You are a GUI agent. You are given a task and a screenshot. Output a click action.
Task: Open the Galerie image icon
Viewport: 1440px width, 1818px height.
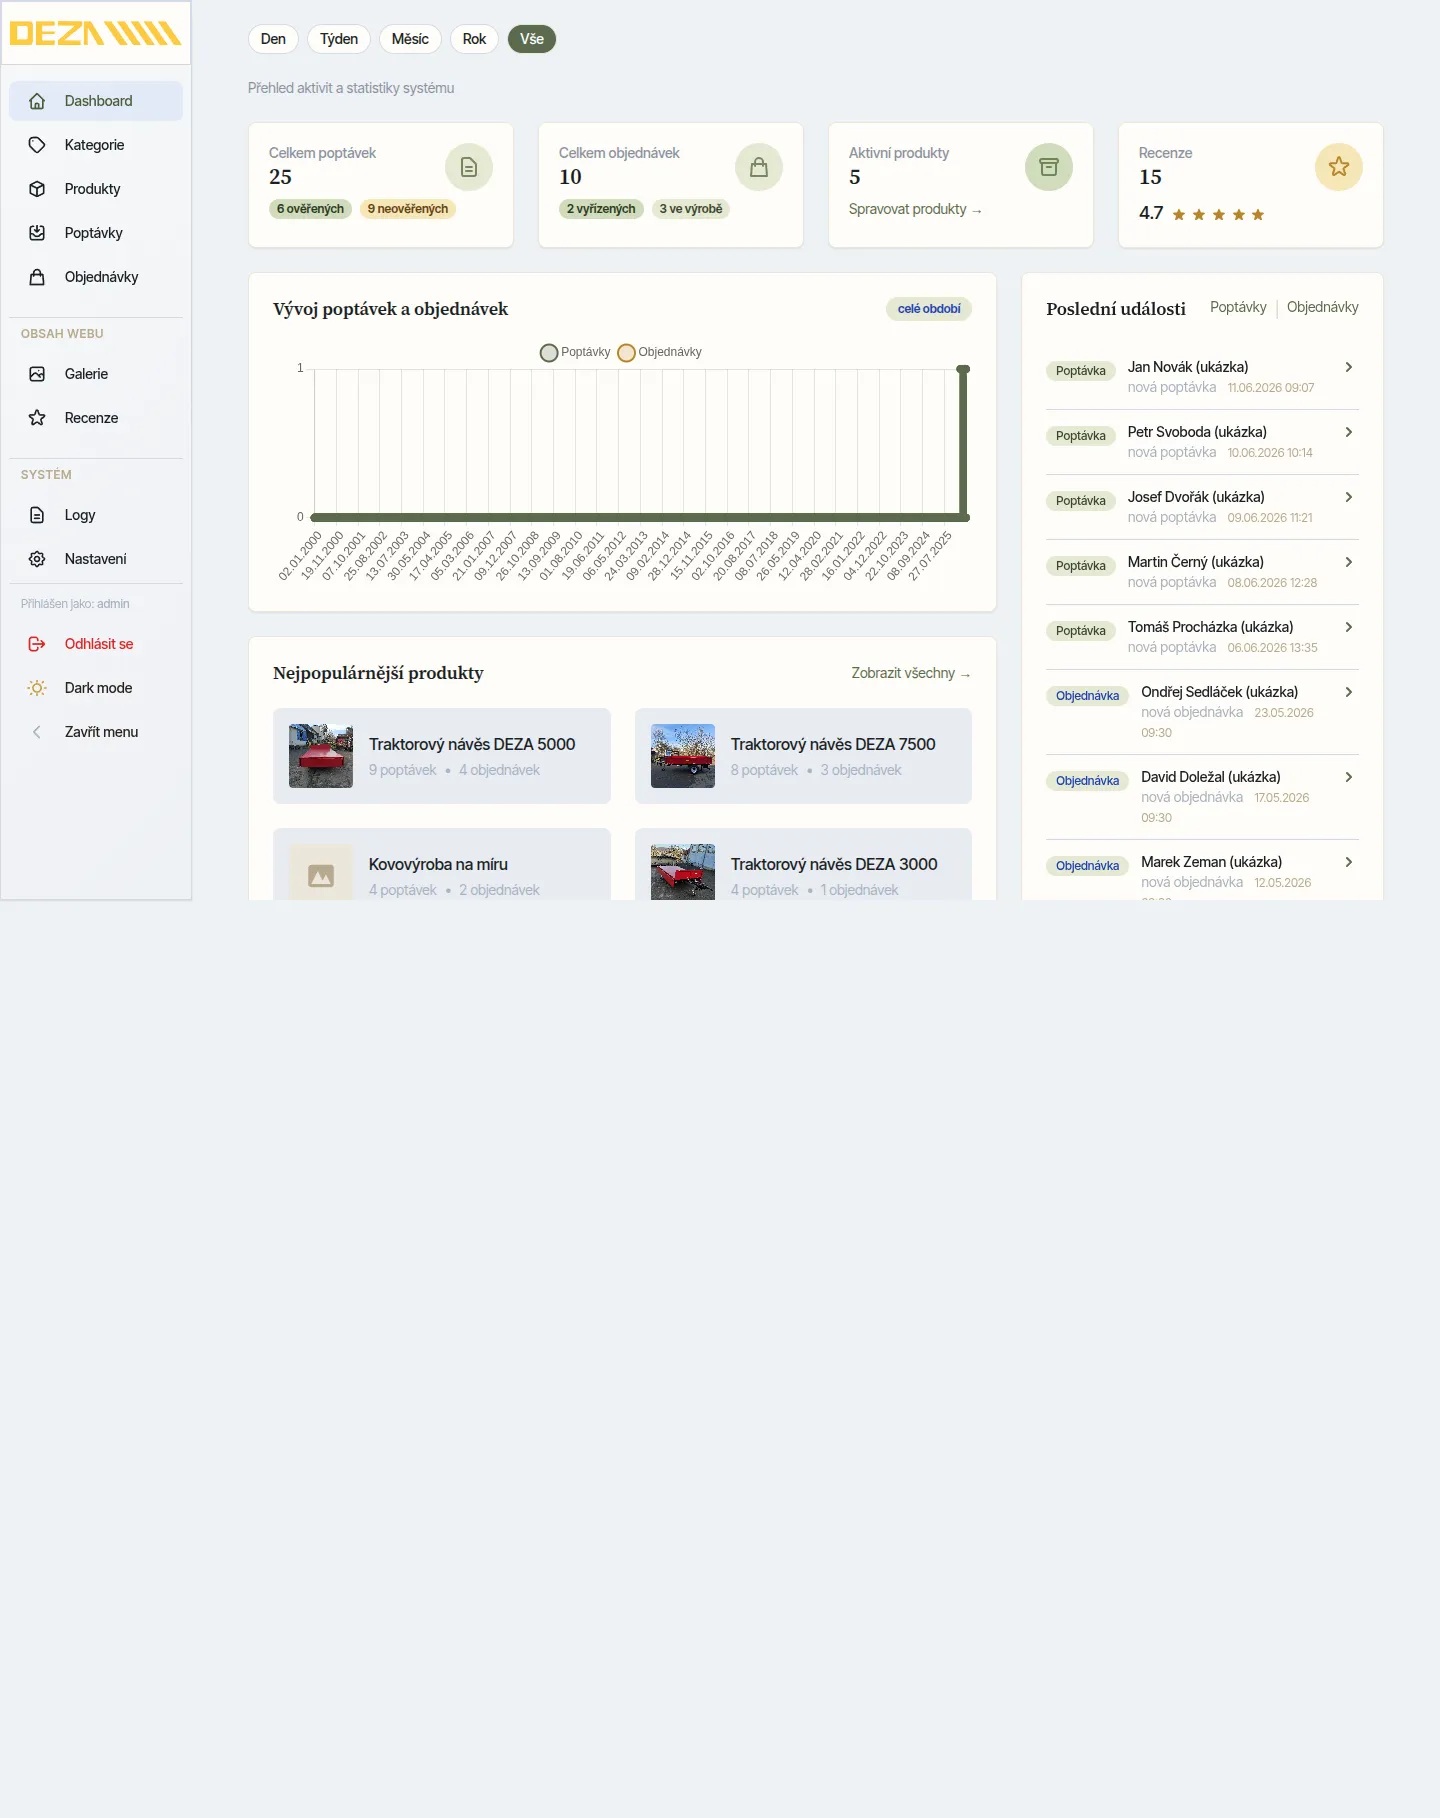click(37, 374)
